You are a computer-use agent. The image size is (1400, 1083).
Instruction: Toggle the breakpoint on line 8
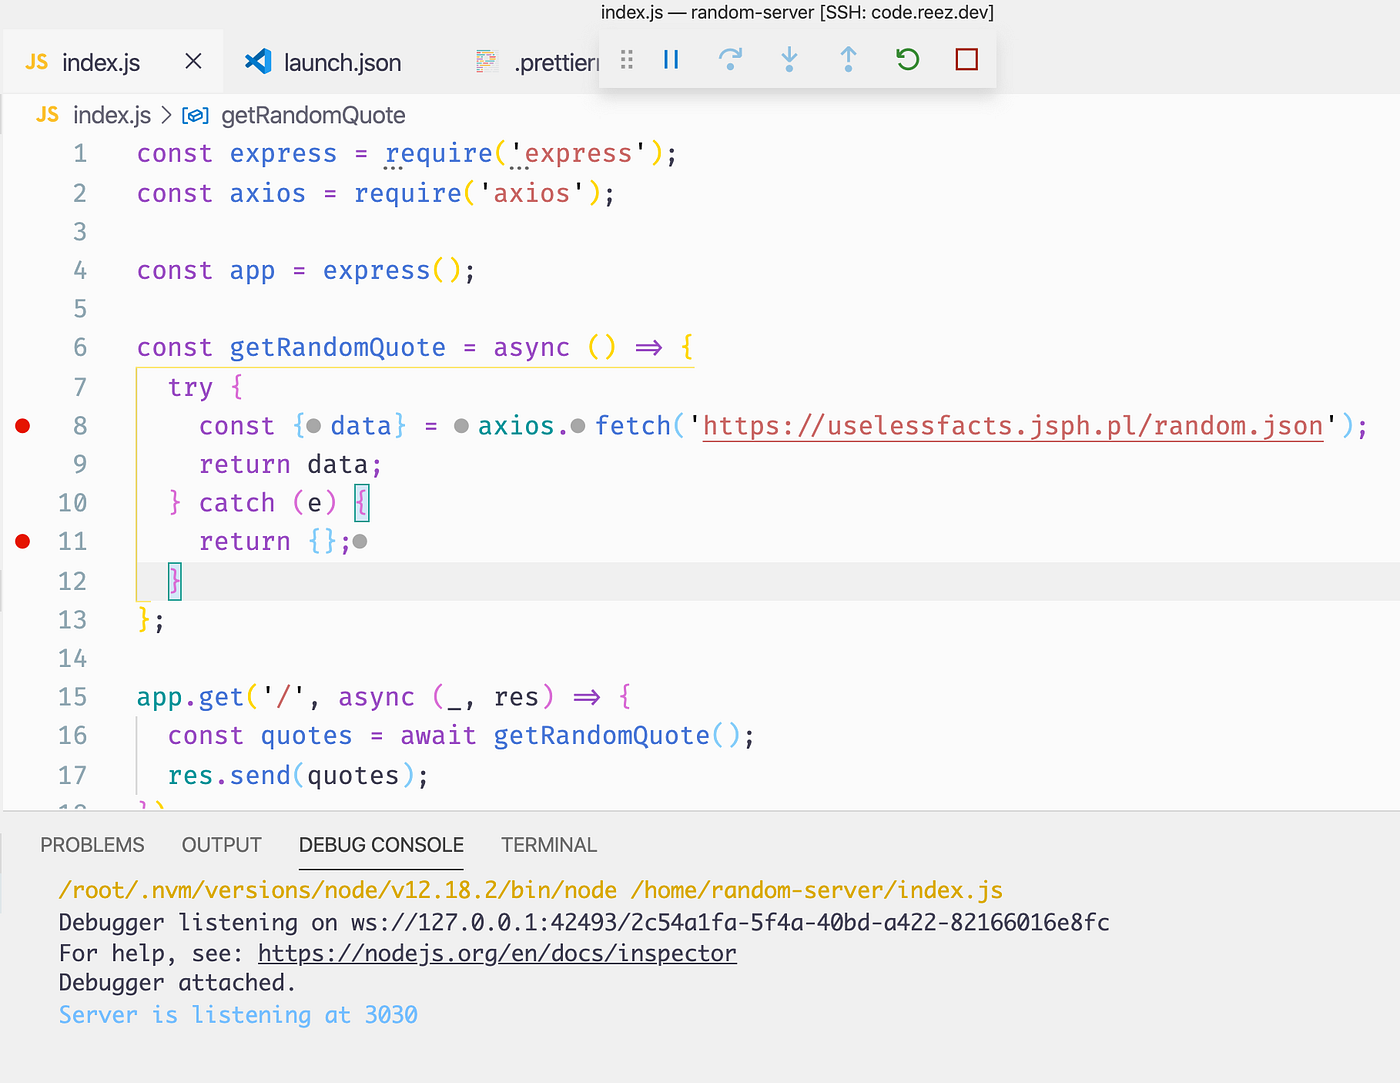click(22, 425)
